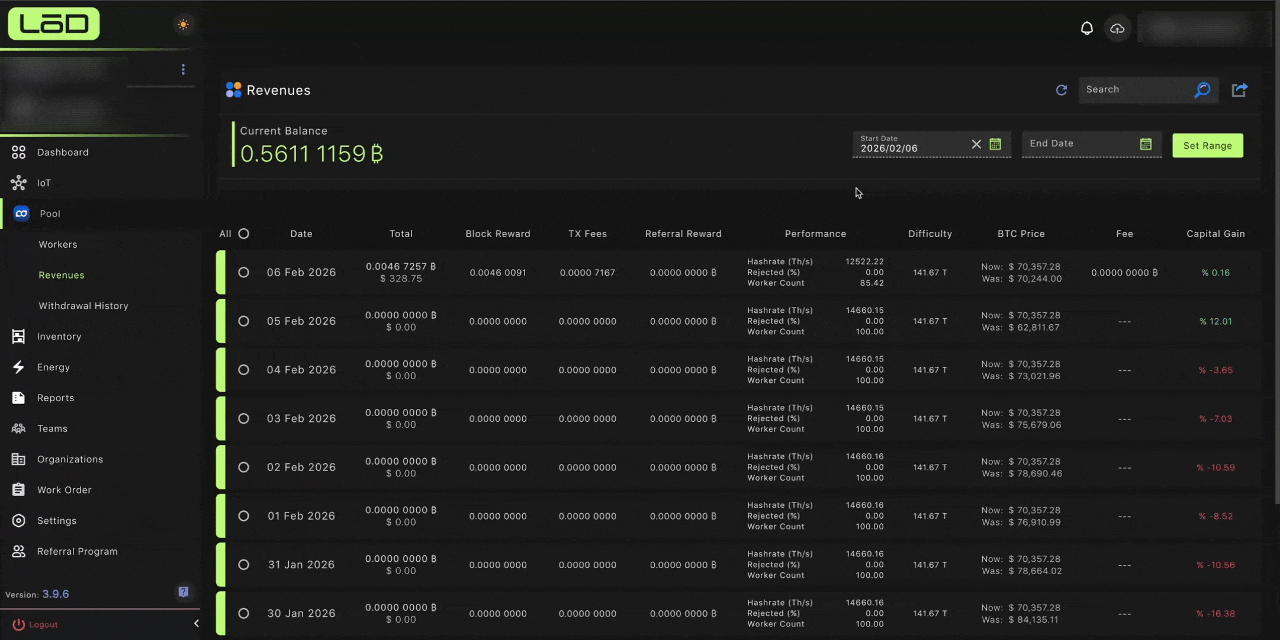The image size is (1280, 640).
Task: Select the 05 Feb 2026 row
Action: [243, 321]
